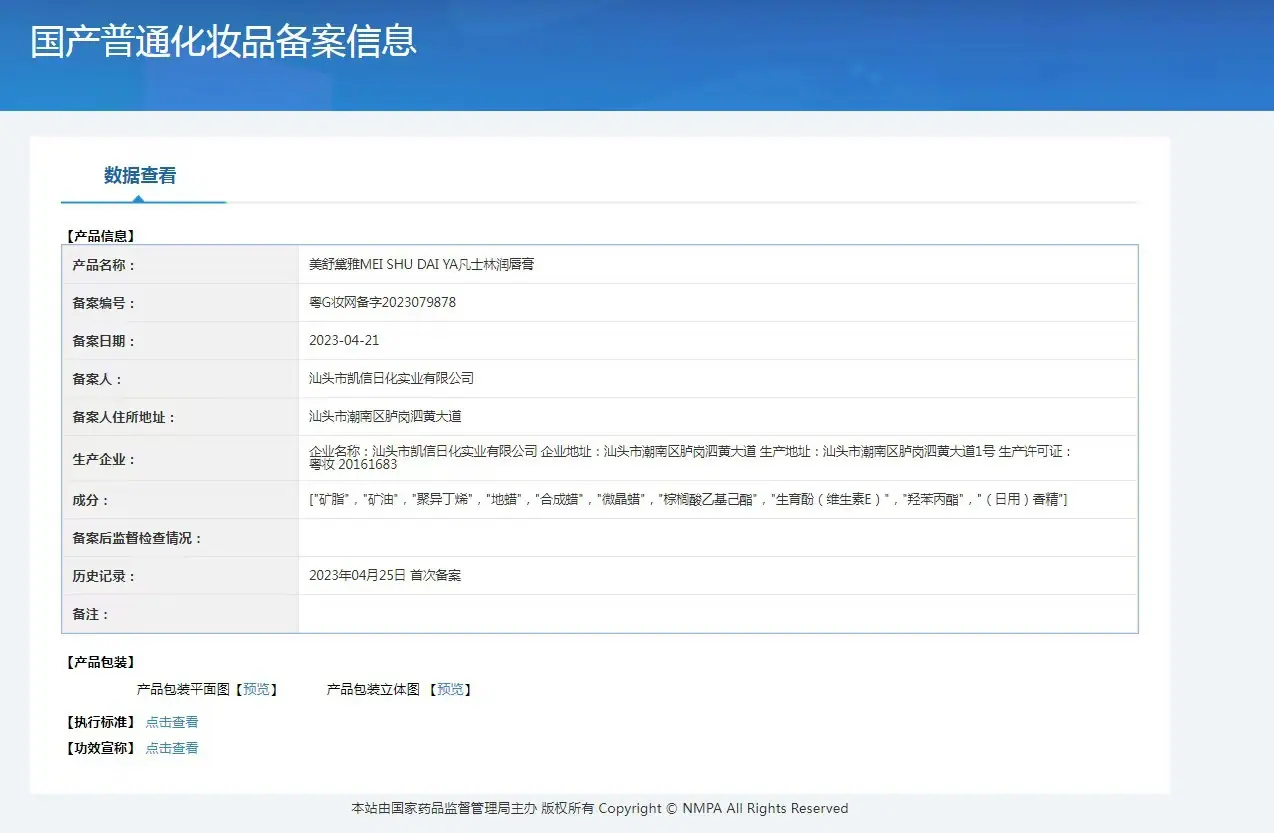Select record number 粤G妆网备字2023079878
The width and height of the screenshot is (1274, 833).
[x=383, y=302]
